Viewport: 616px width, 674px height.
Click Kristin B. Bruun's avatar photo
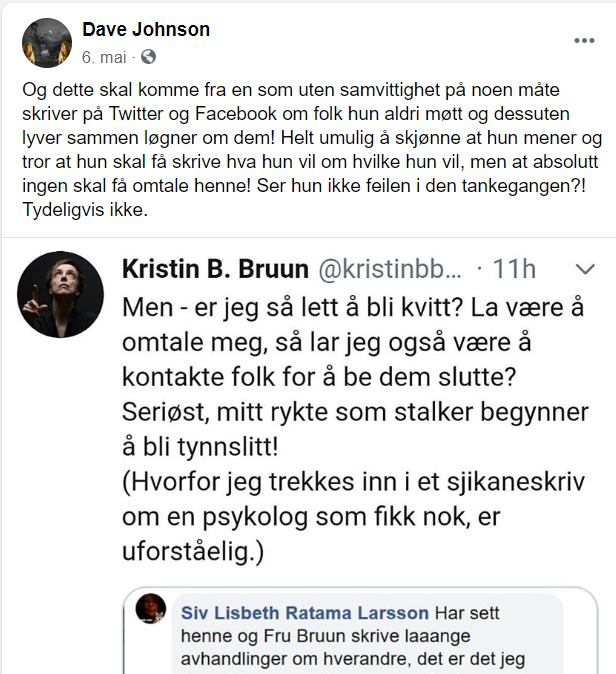(x=60, y=294)
